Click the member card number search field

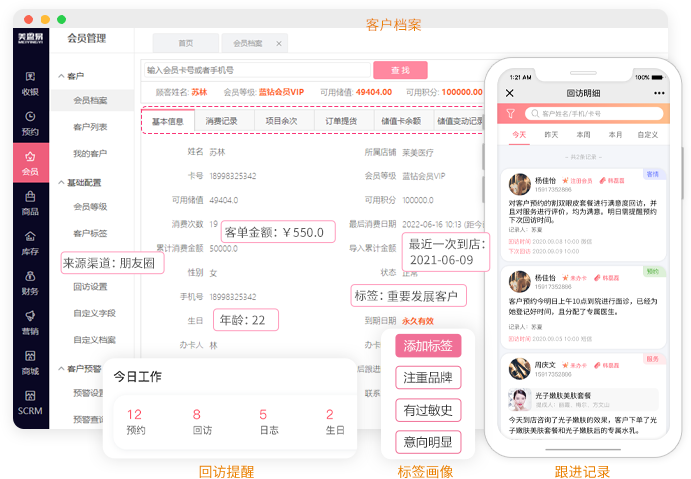(x=256, y=71)
